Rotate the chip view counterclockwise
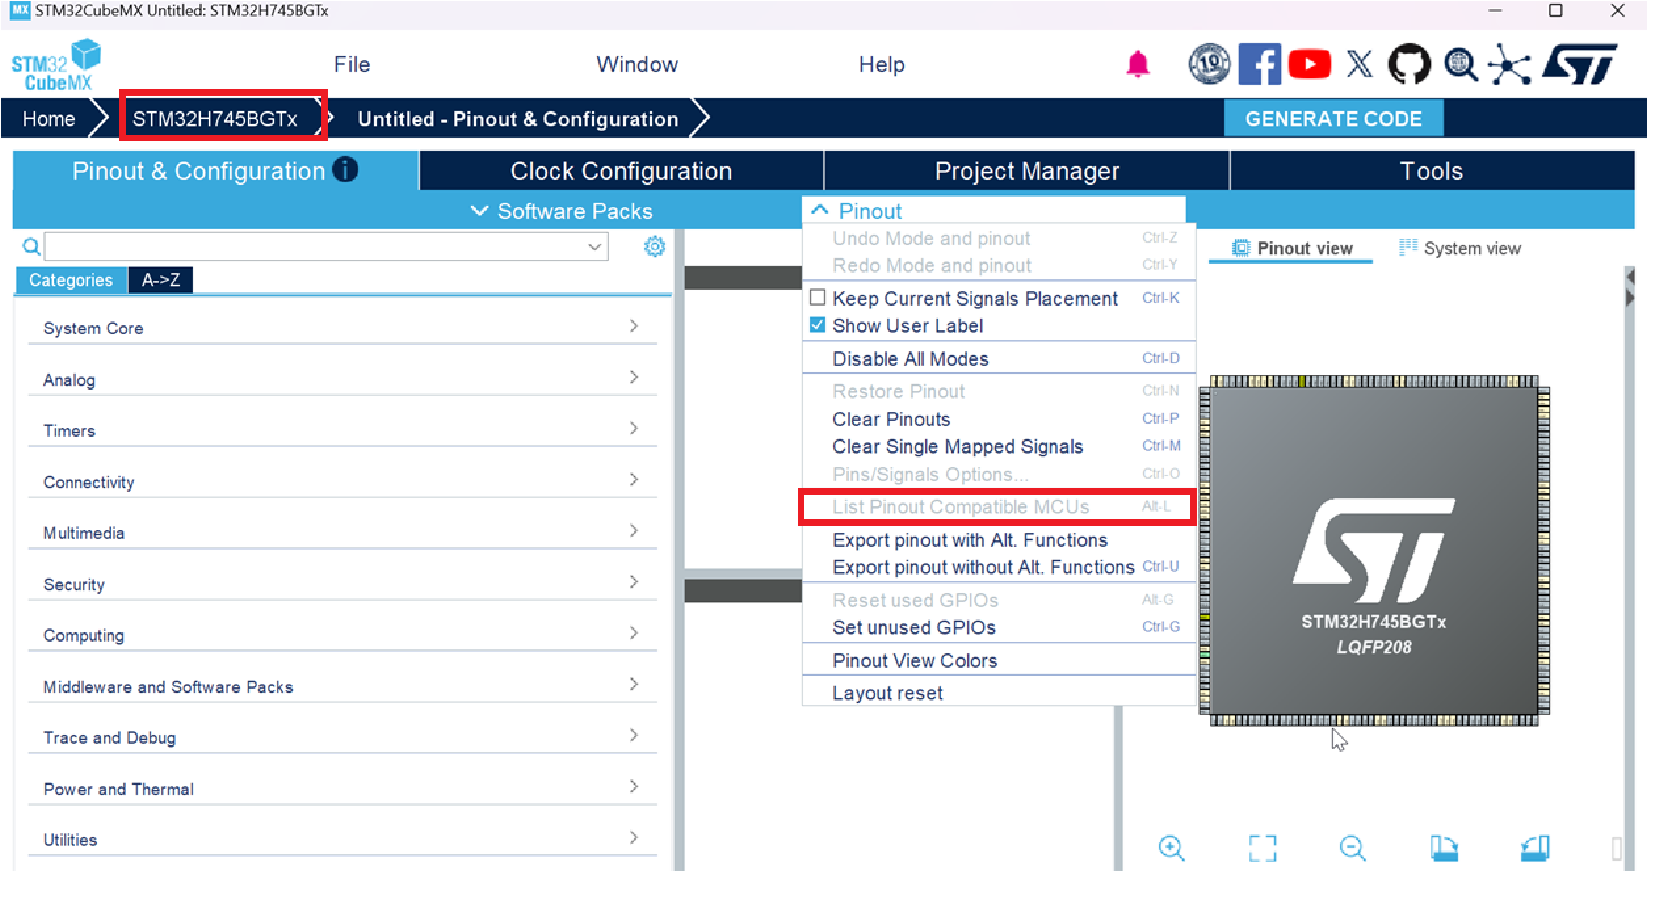Screen dimensions: 1667x905 [x=1535, y=848]
